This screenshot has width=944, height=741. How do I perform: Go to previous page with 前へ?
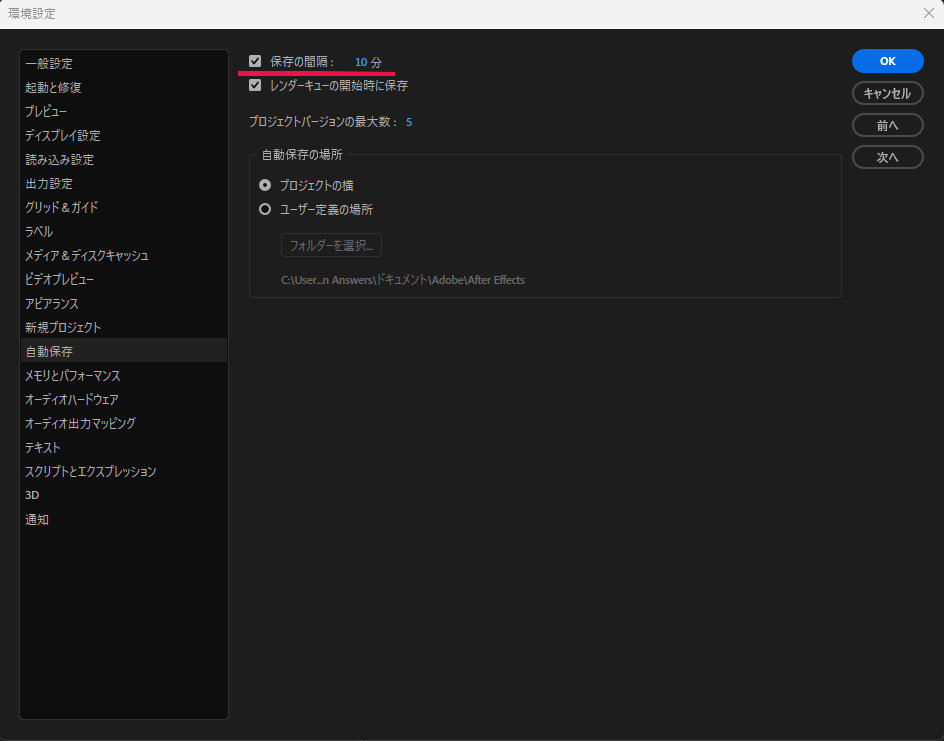(887, 125)
